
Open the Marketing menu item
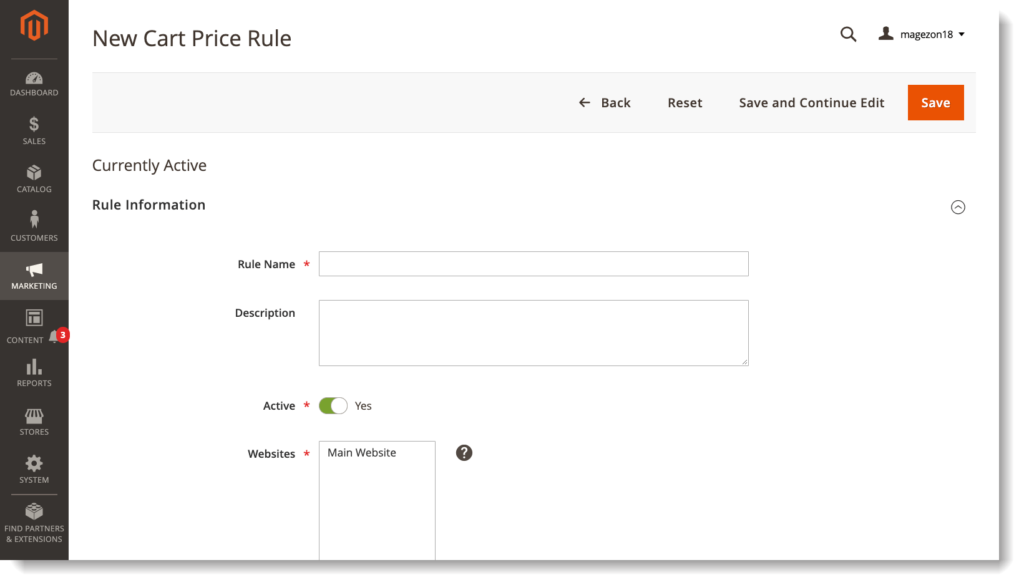[34, 276]
